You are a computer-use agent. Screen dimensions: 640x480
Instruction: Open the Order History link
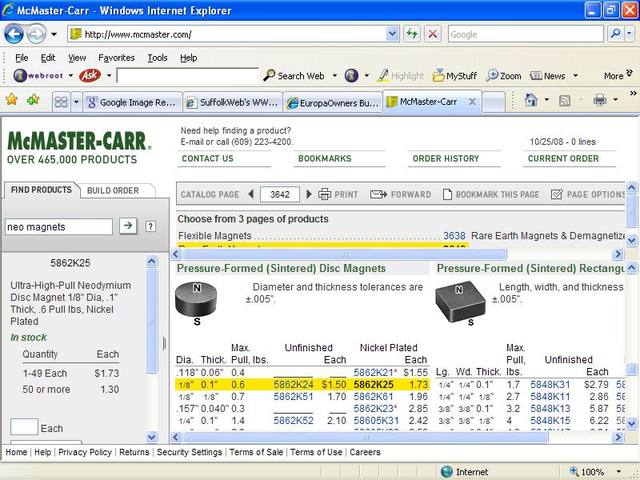[446, 158]
